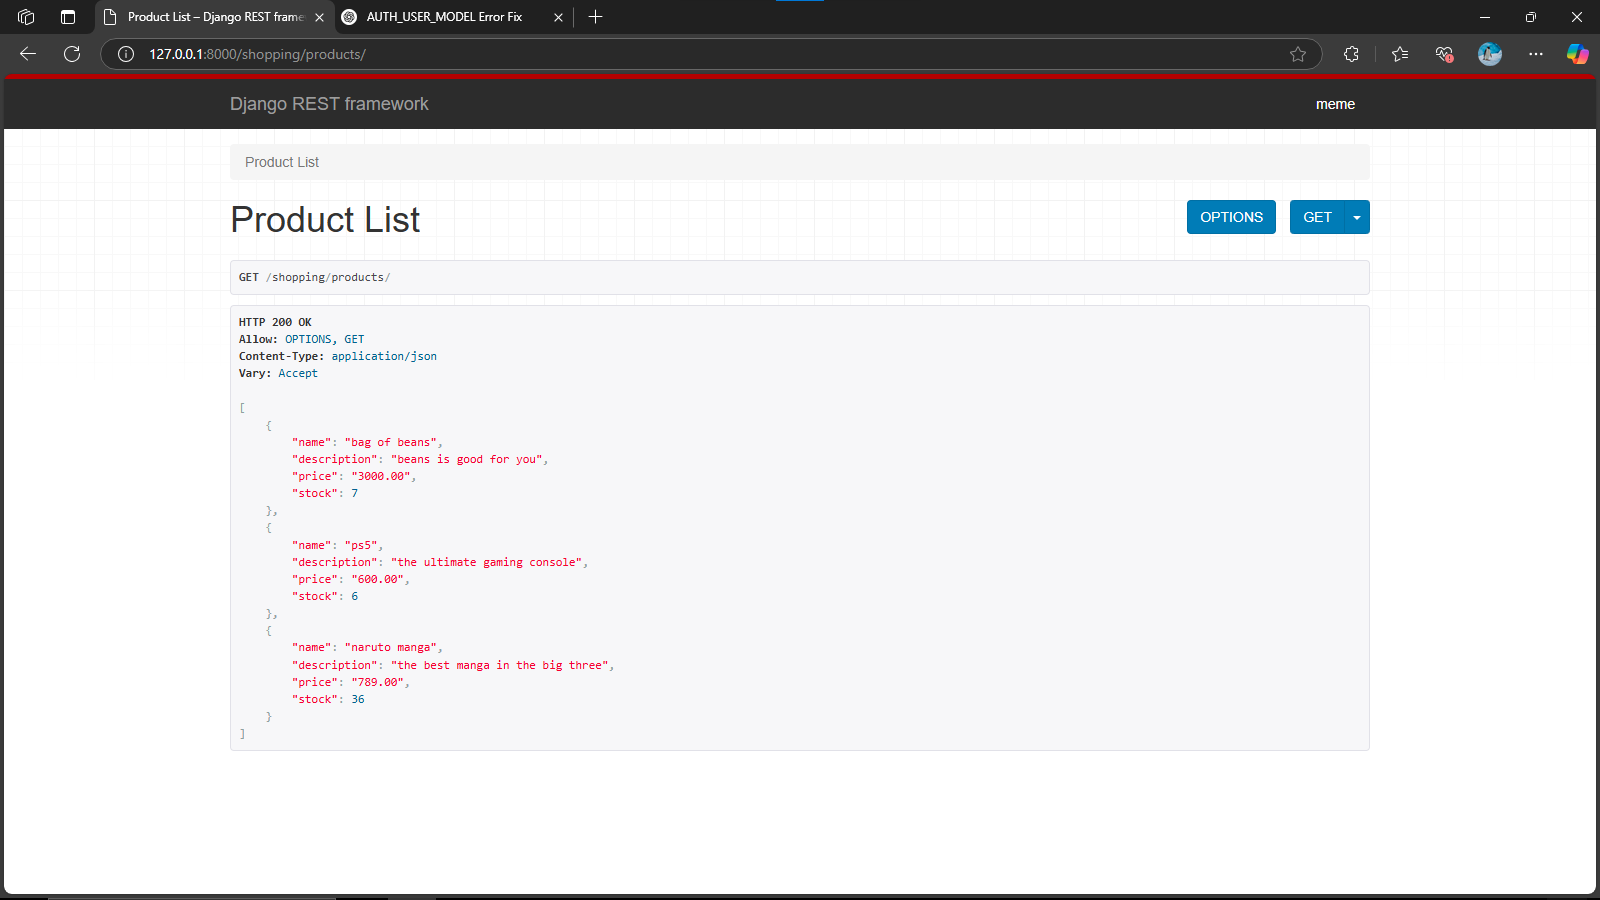Screen dimensions: 1600x900
Task: Switch to the Product List tab
Action: click(214, 17)
